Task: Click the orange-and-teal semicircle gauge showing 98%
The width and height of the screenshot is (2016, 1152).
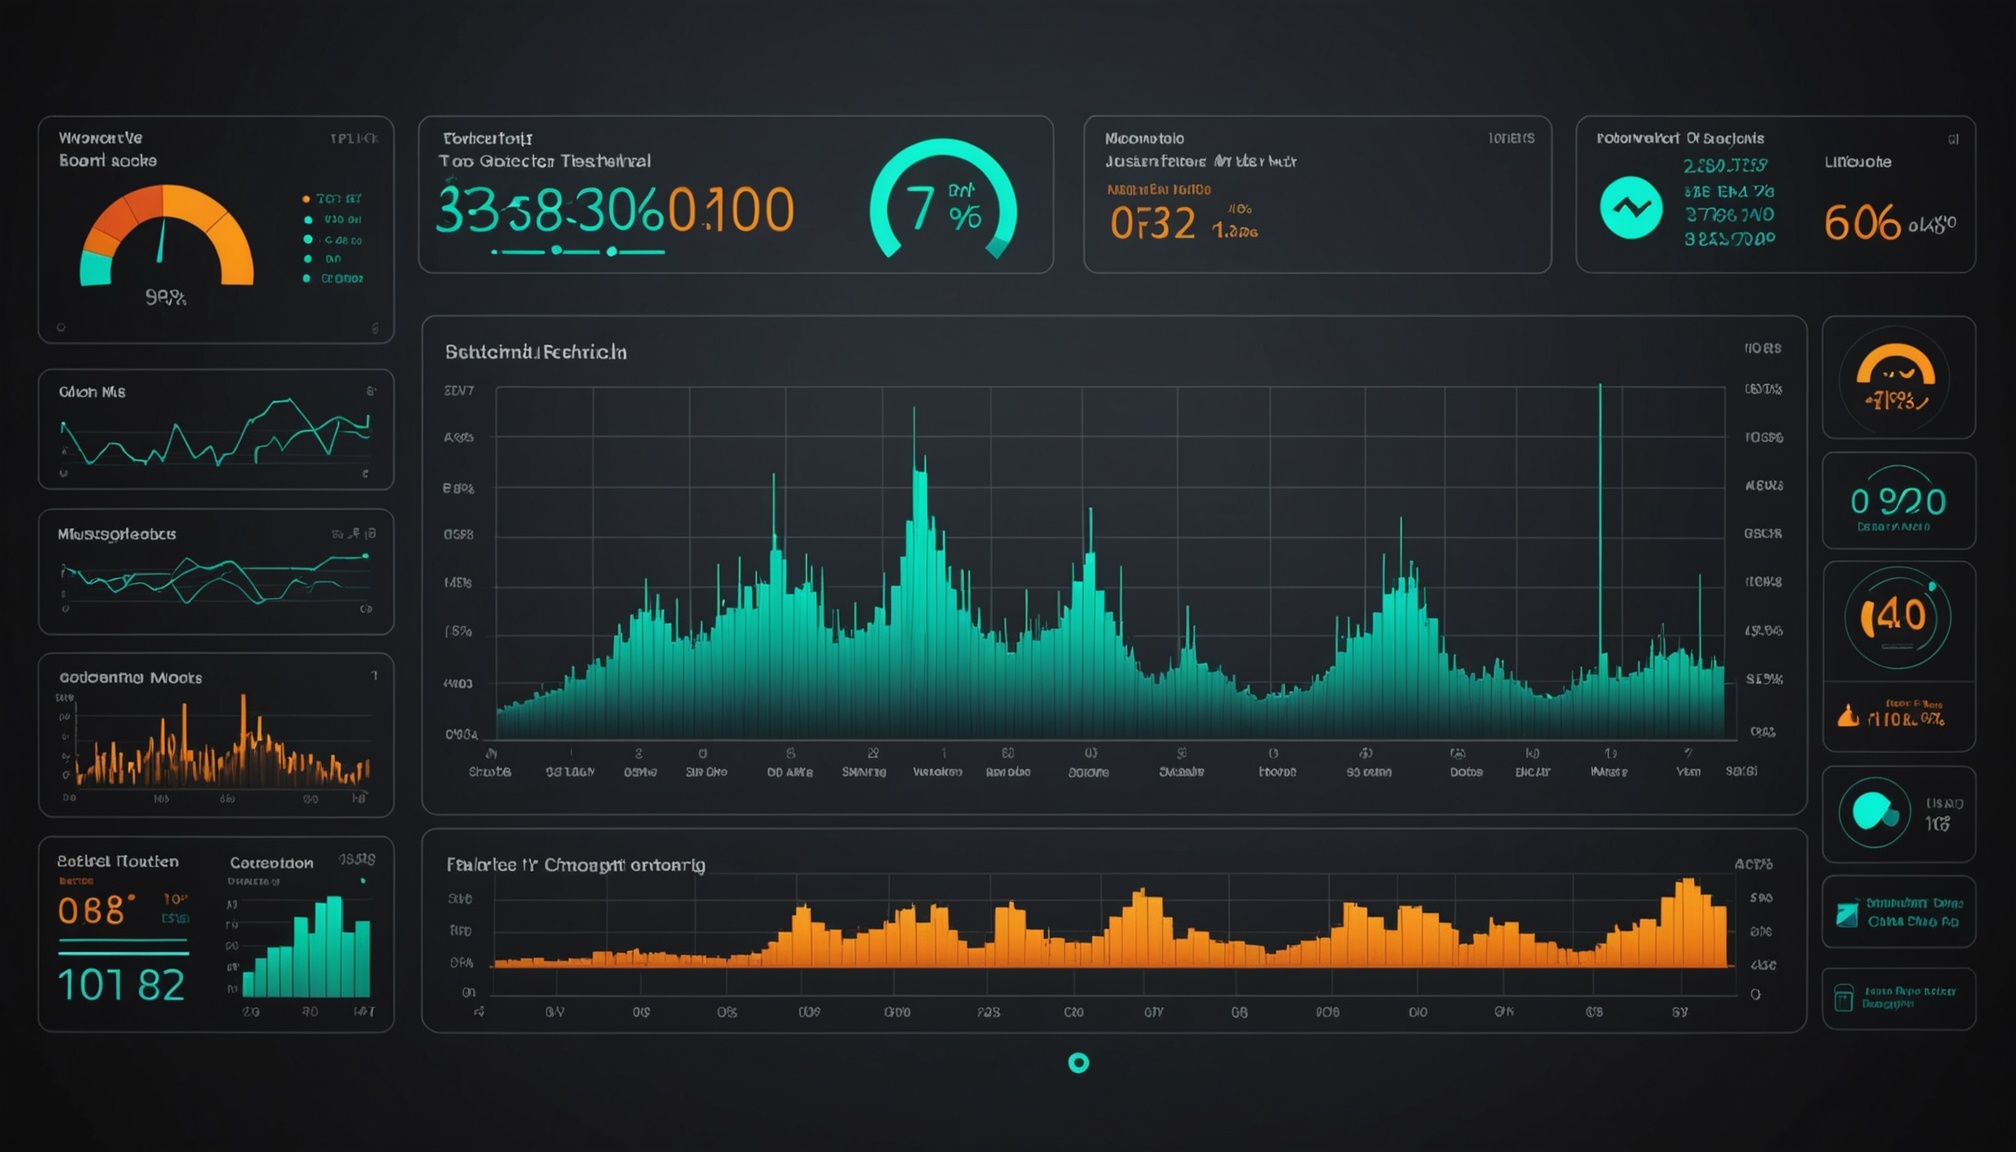Action: (x=166, y=236)
